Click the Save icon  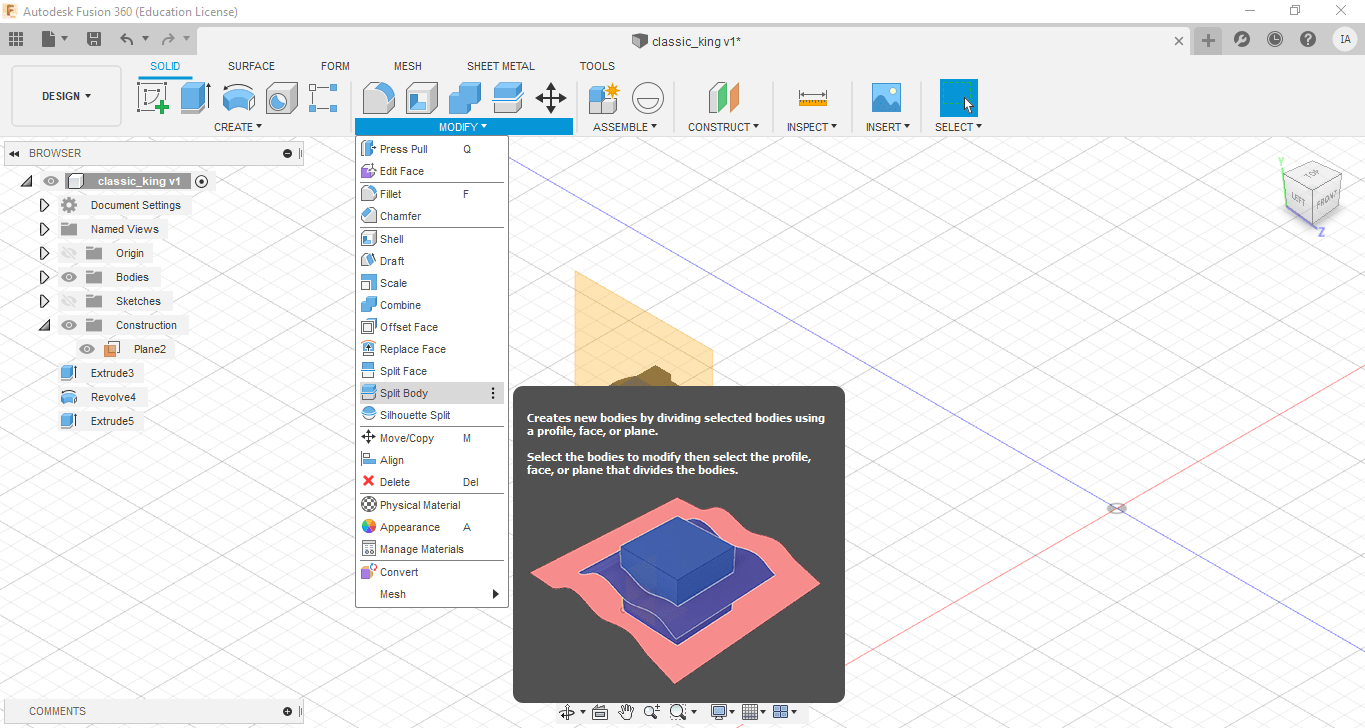pos(94,39)
